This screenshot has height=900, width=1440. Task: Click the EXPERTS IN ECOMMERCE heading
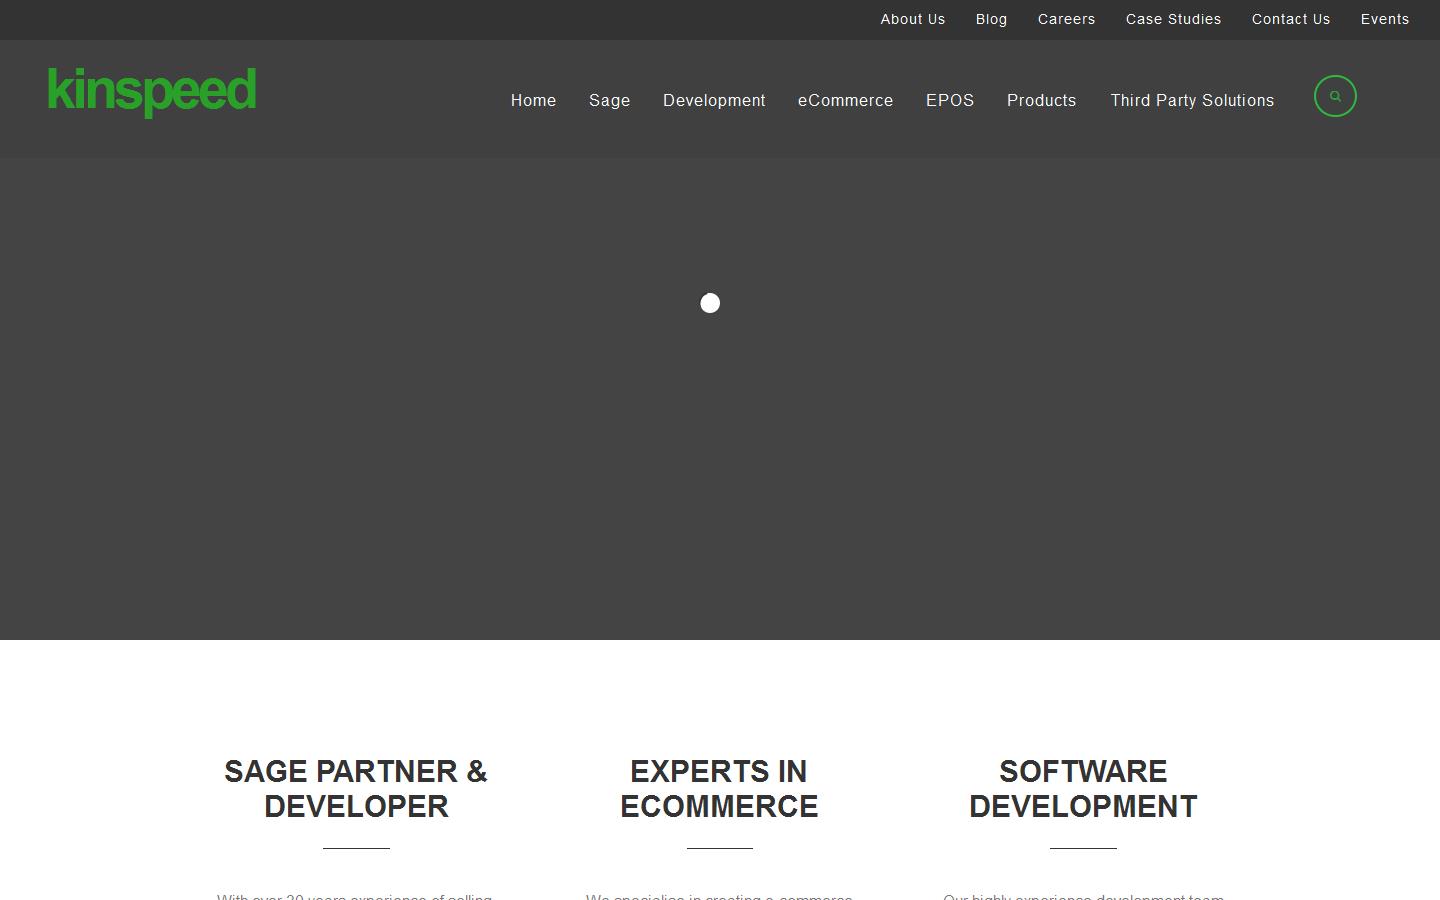[719, 789]
